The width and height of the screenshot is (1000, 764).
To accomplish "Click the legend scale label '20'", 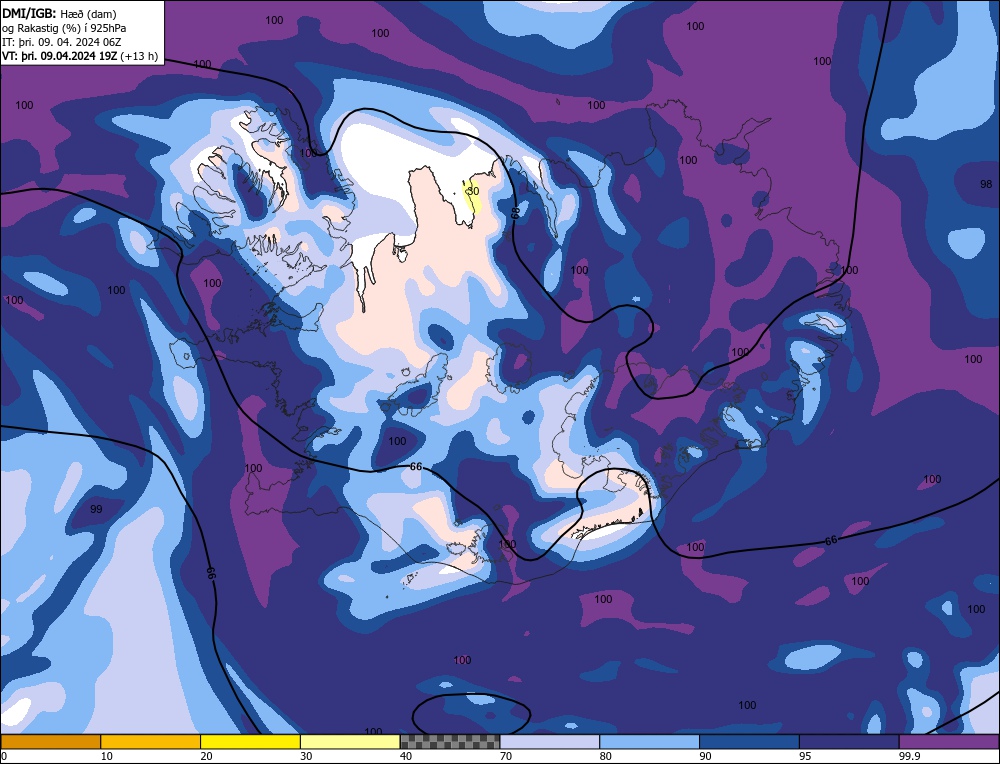I will pos(207,756).
